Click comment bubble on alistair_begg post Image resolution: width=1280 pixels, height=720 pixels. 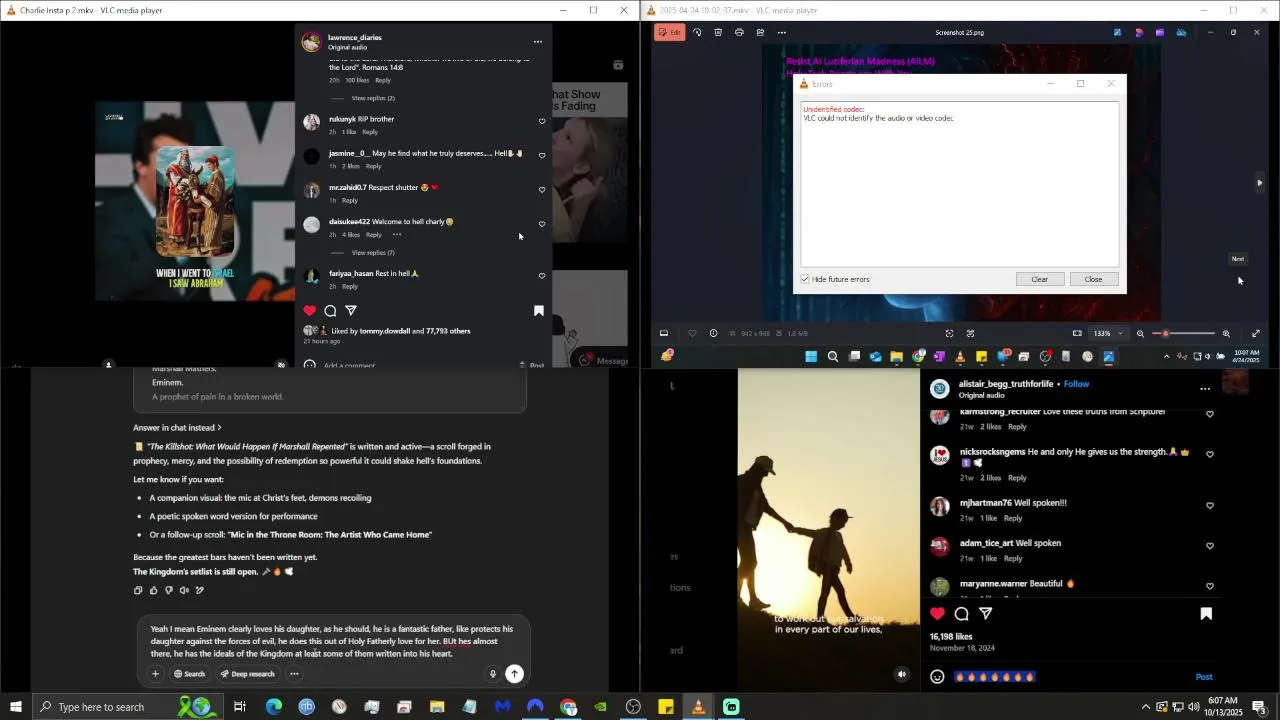(962, 614)
